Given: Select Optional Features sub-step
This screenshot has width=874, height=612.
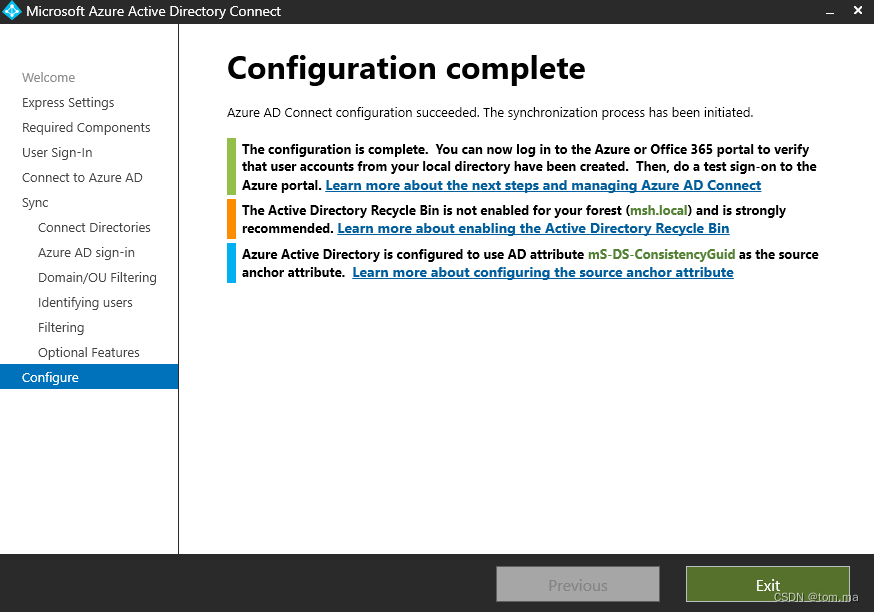Looking at the screenshot, I should coord(89,353).
